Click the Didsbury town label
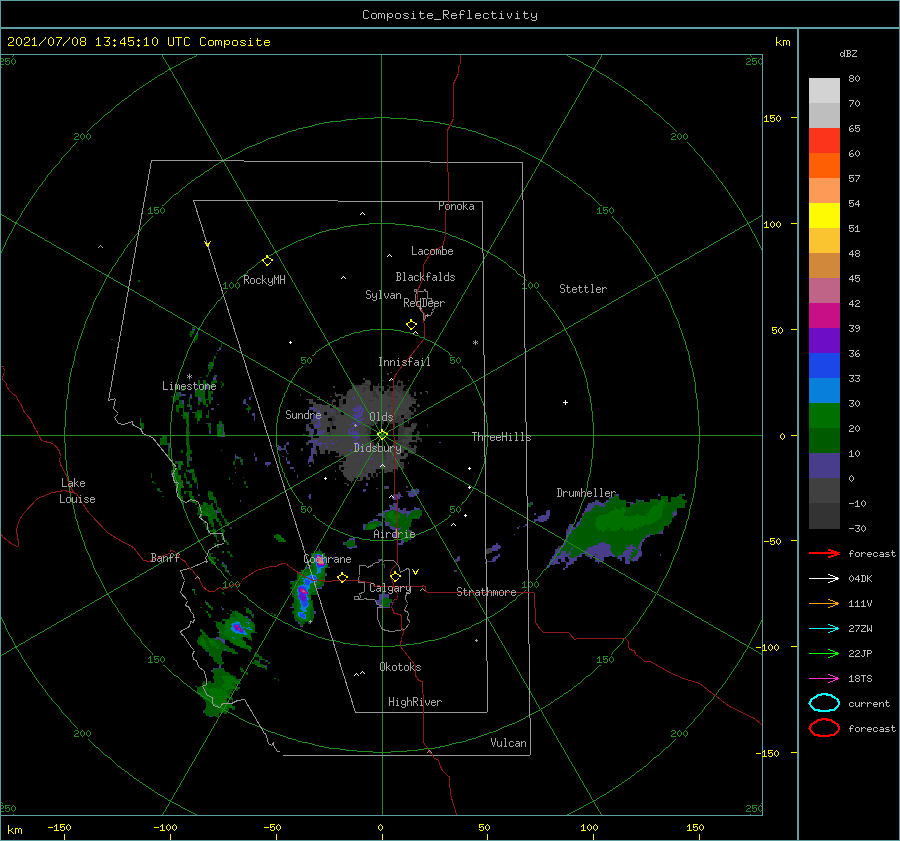 click(378, 448)
